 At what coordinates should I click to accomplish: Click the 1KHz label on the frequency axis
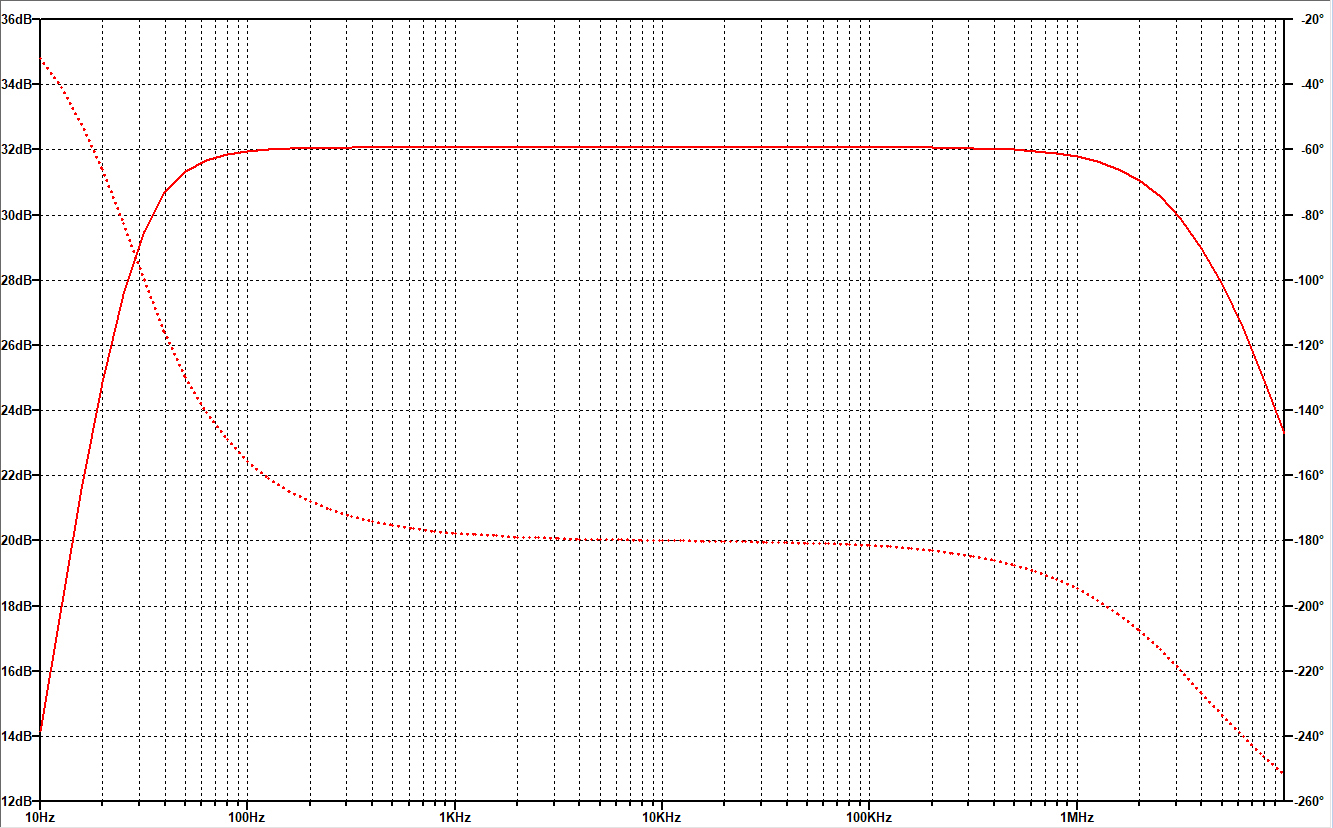click(454, 818)
